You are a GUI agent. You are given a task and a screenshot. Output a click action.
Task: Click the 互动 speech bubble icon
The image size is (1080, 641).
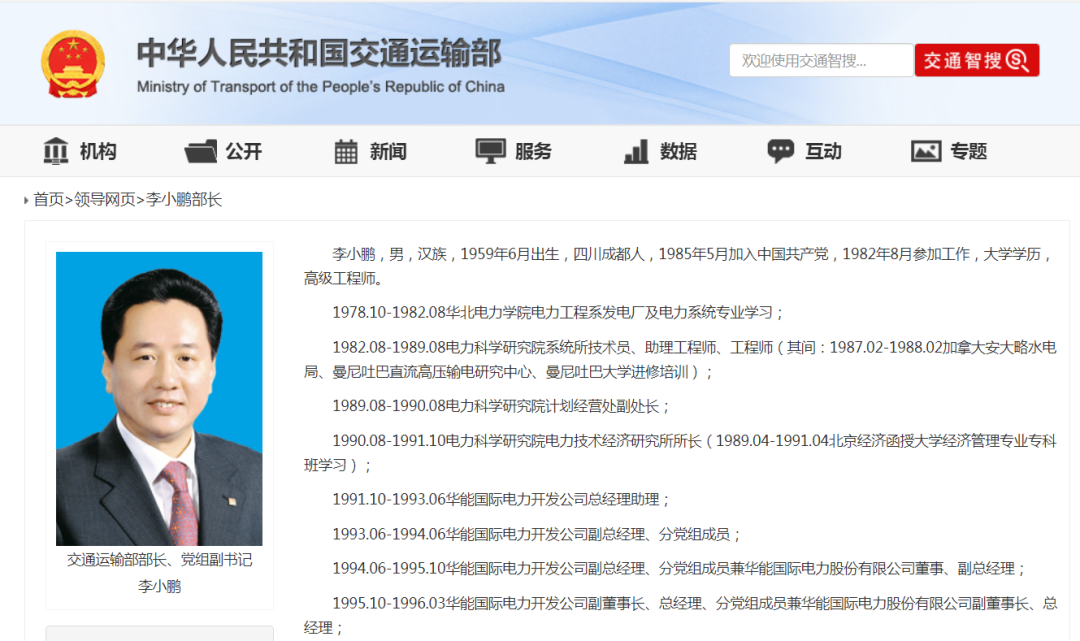point(780,151)
